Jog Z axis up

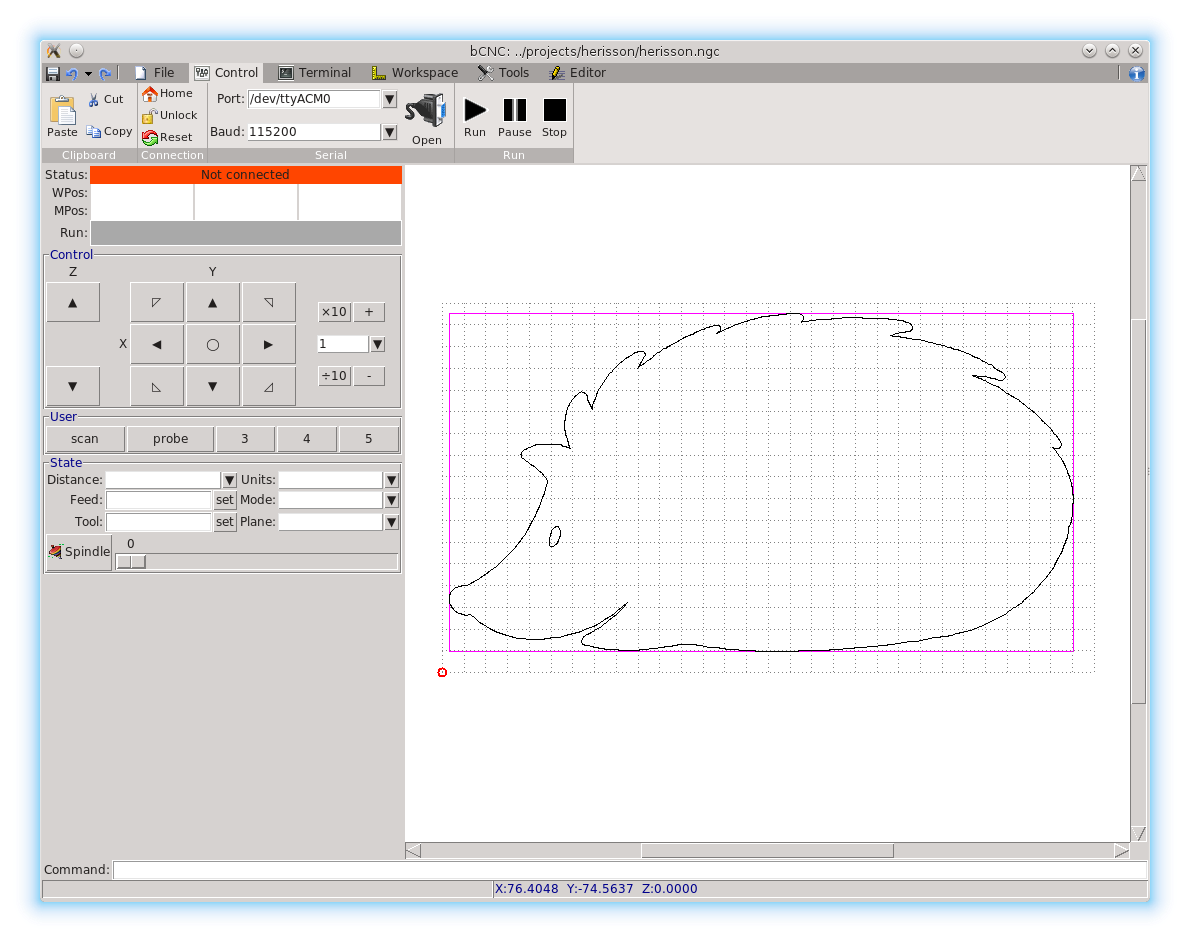[73, 303]
